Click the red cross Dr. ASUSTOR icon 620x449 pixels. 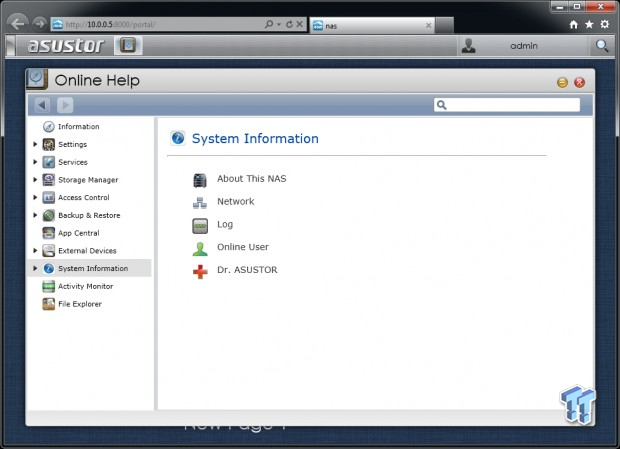200,272
